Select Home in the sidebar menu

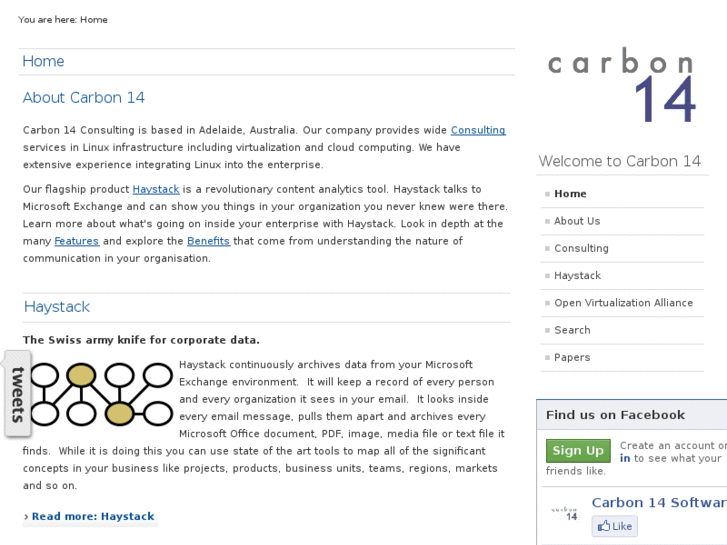tap(570, 194)
